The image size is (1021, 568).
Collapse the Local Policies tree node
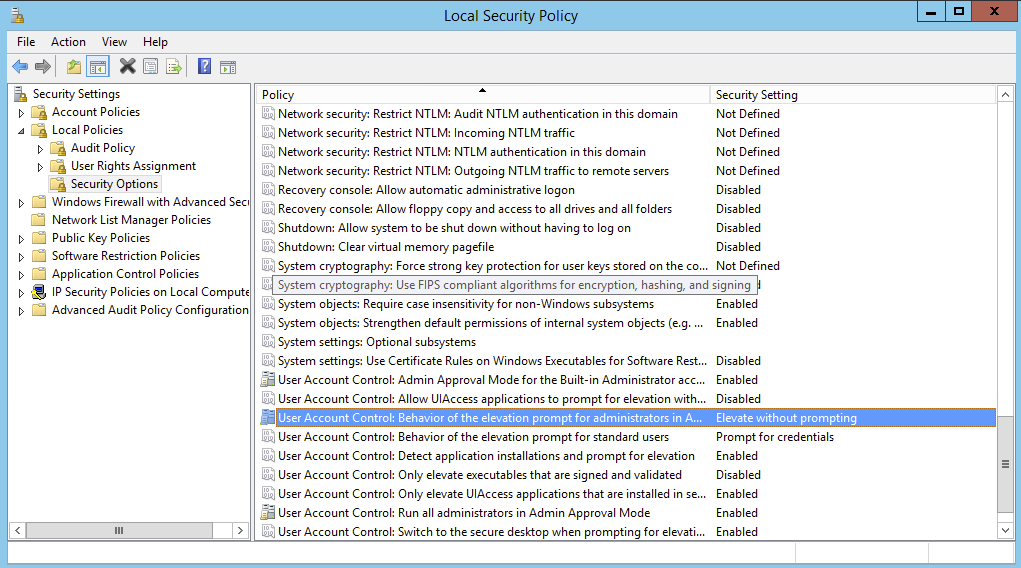click(x=22, y=131)
